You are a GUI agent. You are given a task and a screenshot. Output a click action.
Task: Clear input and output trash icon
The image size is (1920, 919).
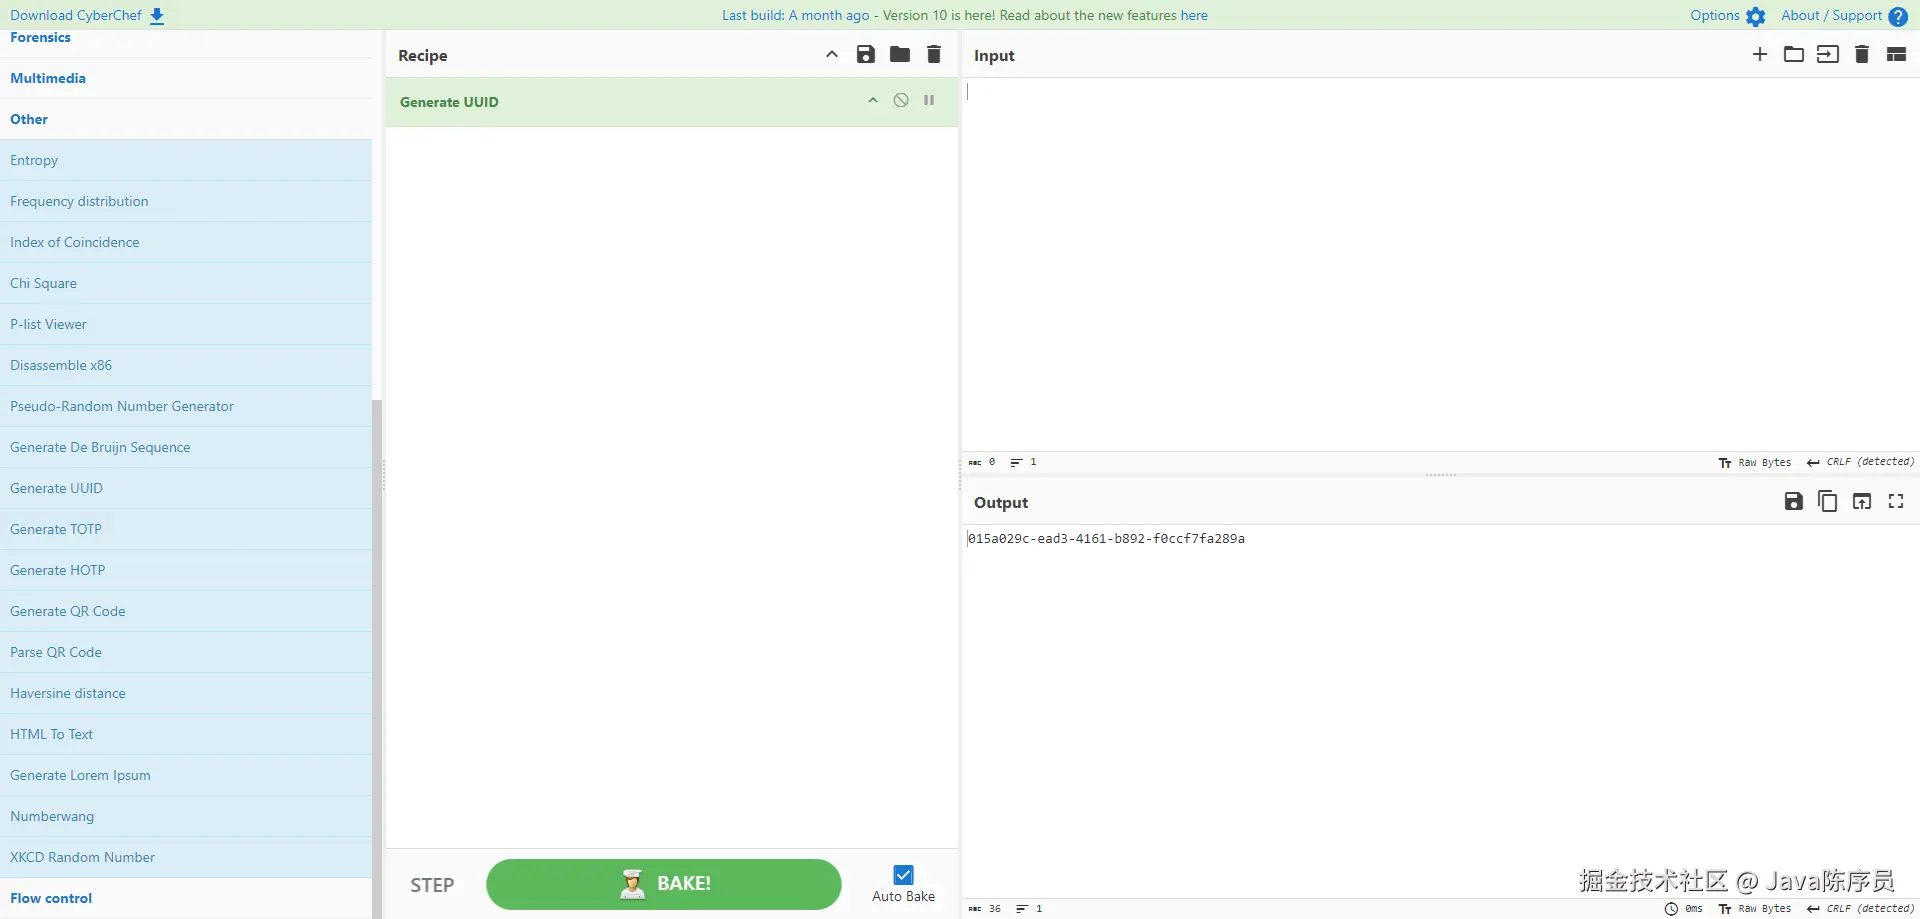(1862, 55)
